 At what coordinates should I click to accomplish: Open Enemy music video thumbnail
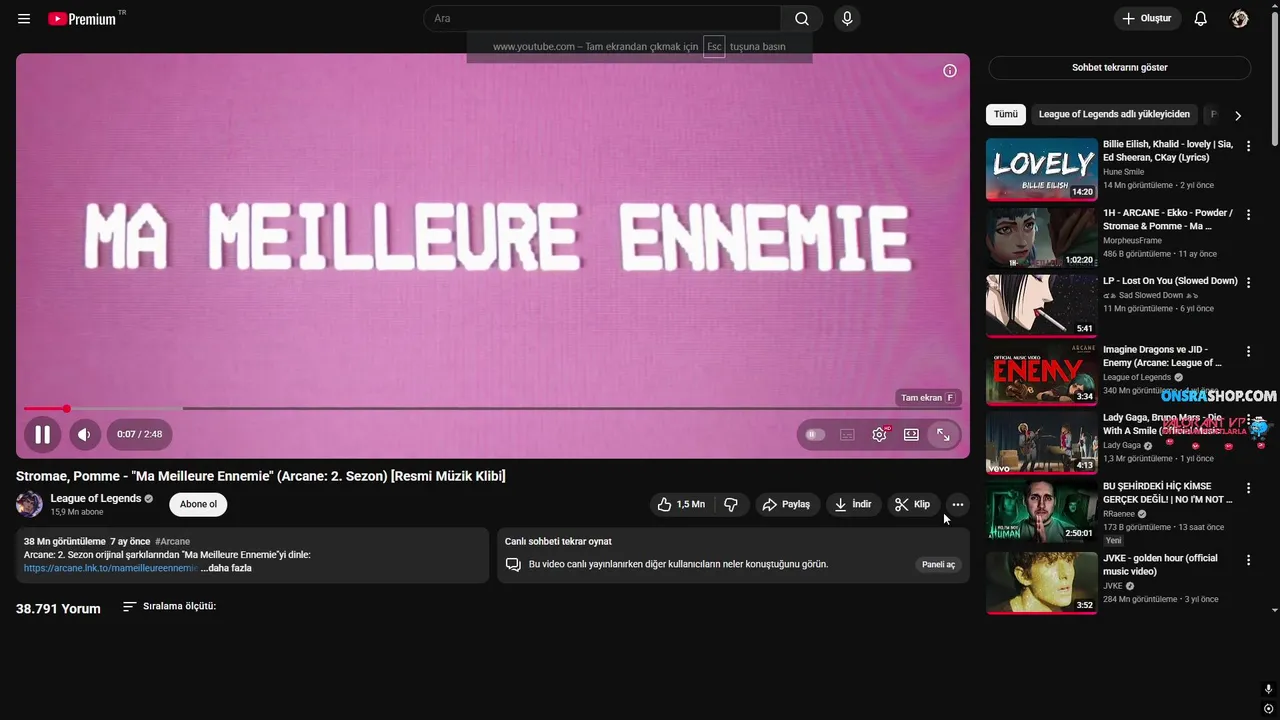click(1041, 374)
